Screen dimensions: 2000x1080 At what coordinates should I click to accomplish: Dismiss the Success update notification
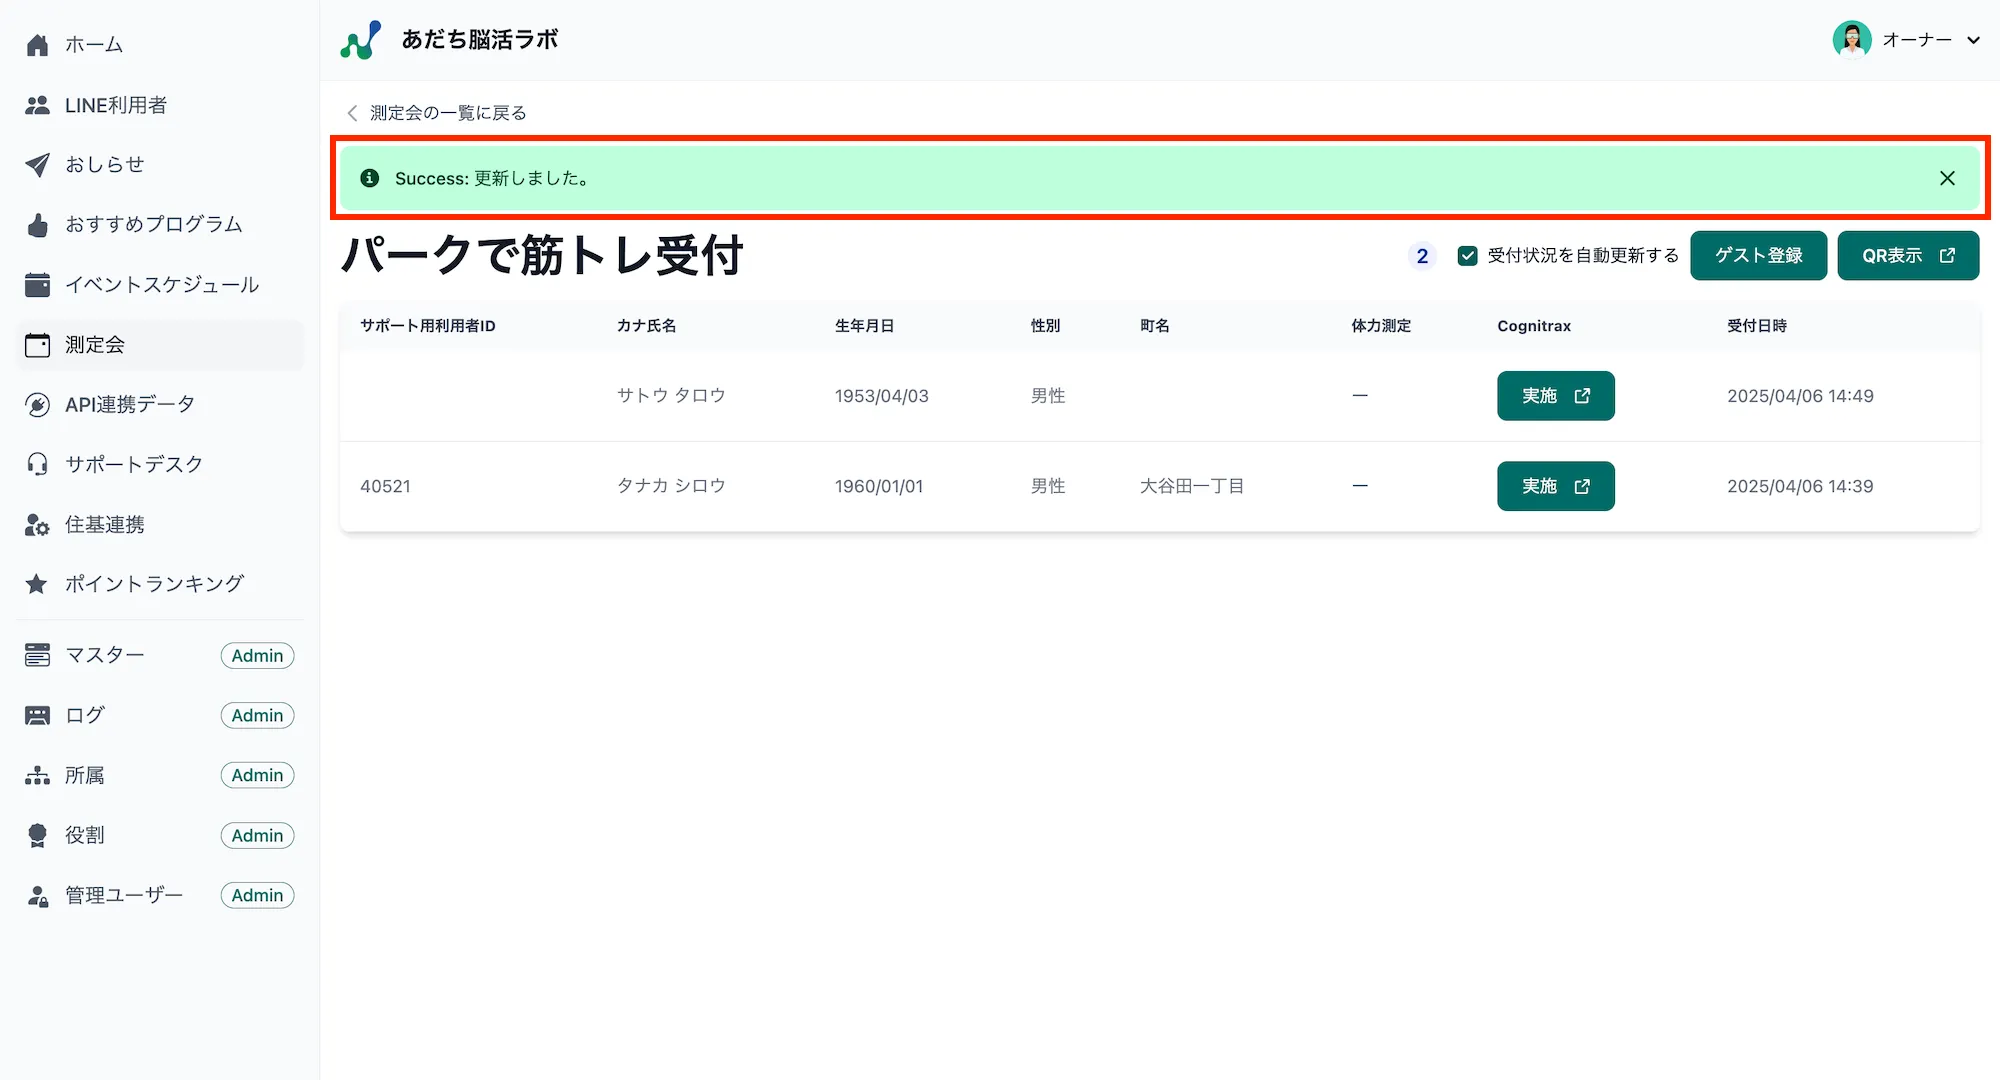coord(1947,178)
